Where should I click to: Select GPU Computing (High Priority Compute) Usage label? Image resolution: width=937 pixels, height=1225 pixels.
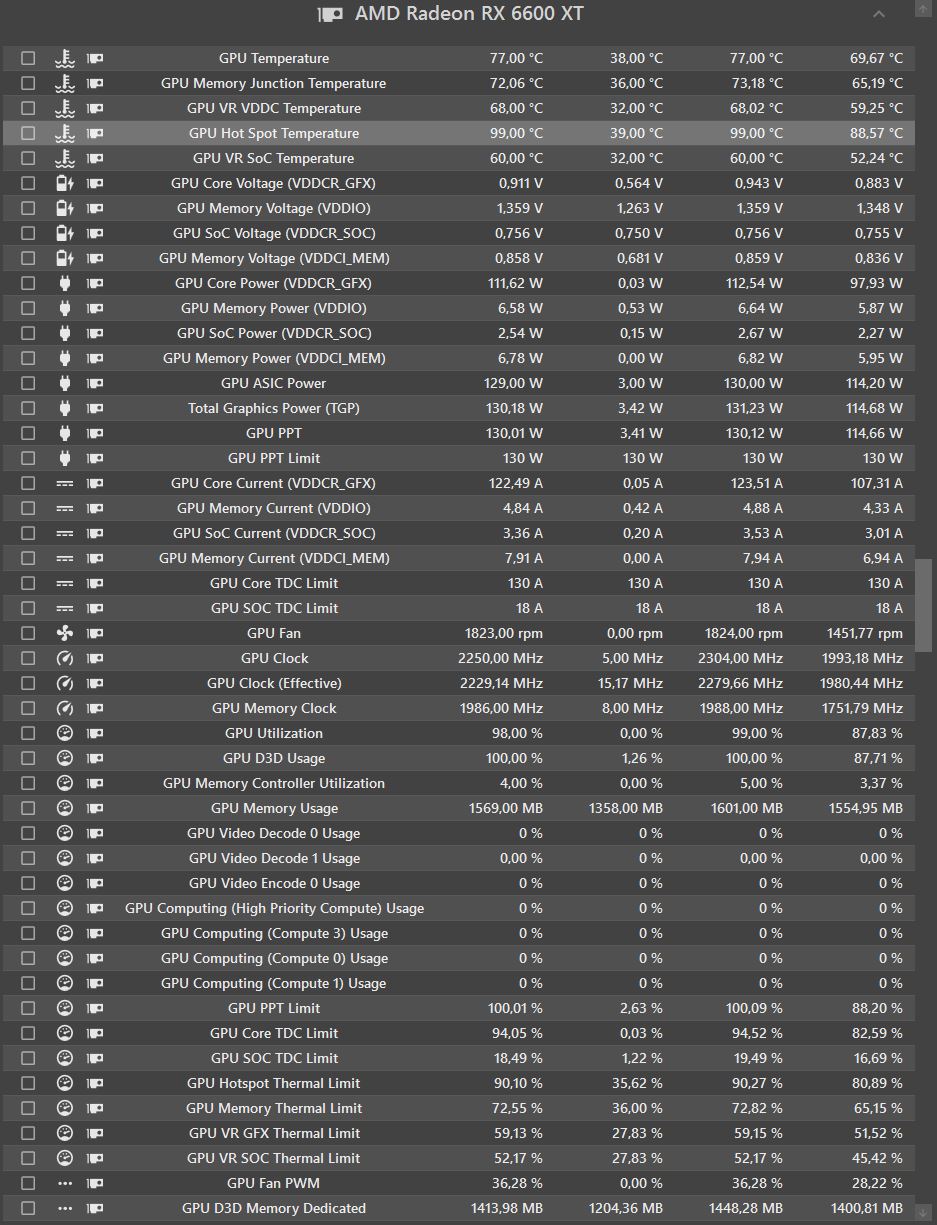[274, 908]
